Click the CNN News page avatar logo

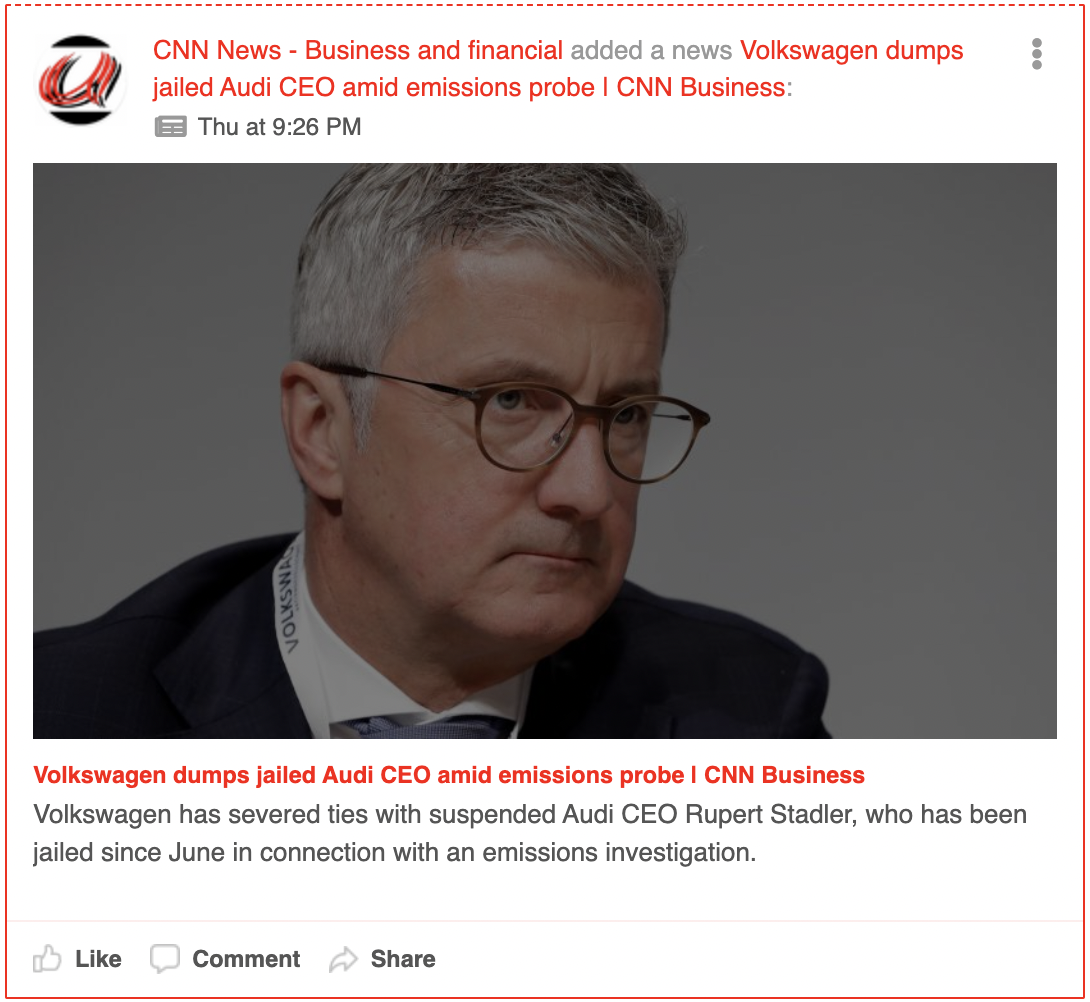80,80
